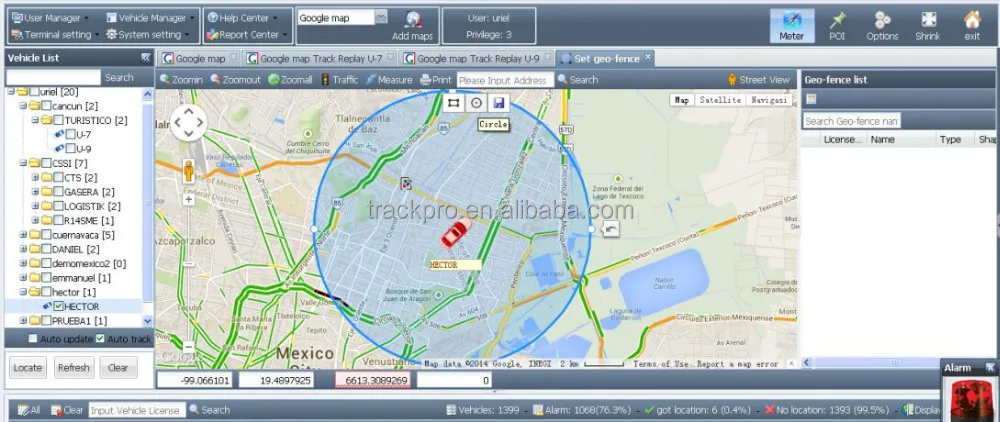Select the Meter tool

[791, 25]
